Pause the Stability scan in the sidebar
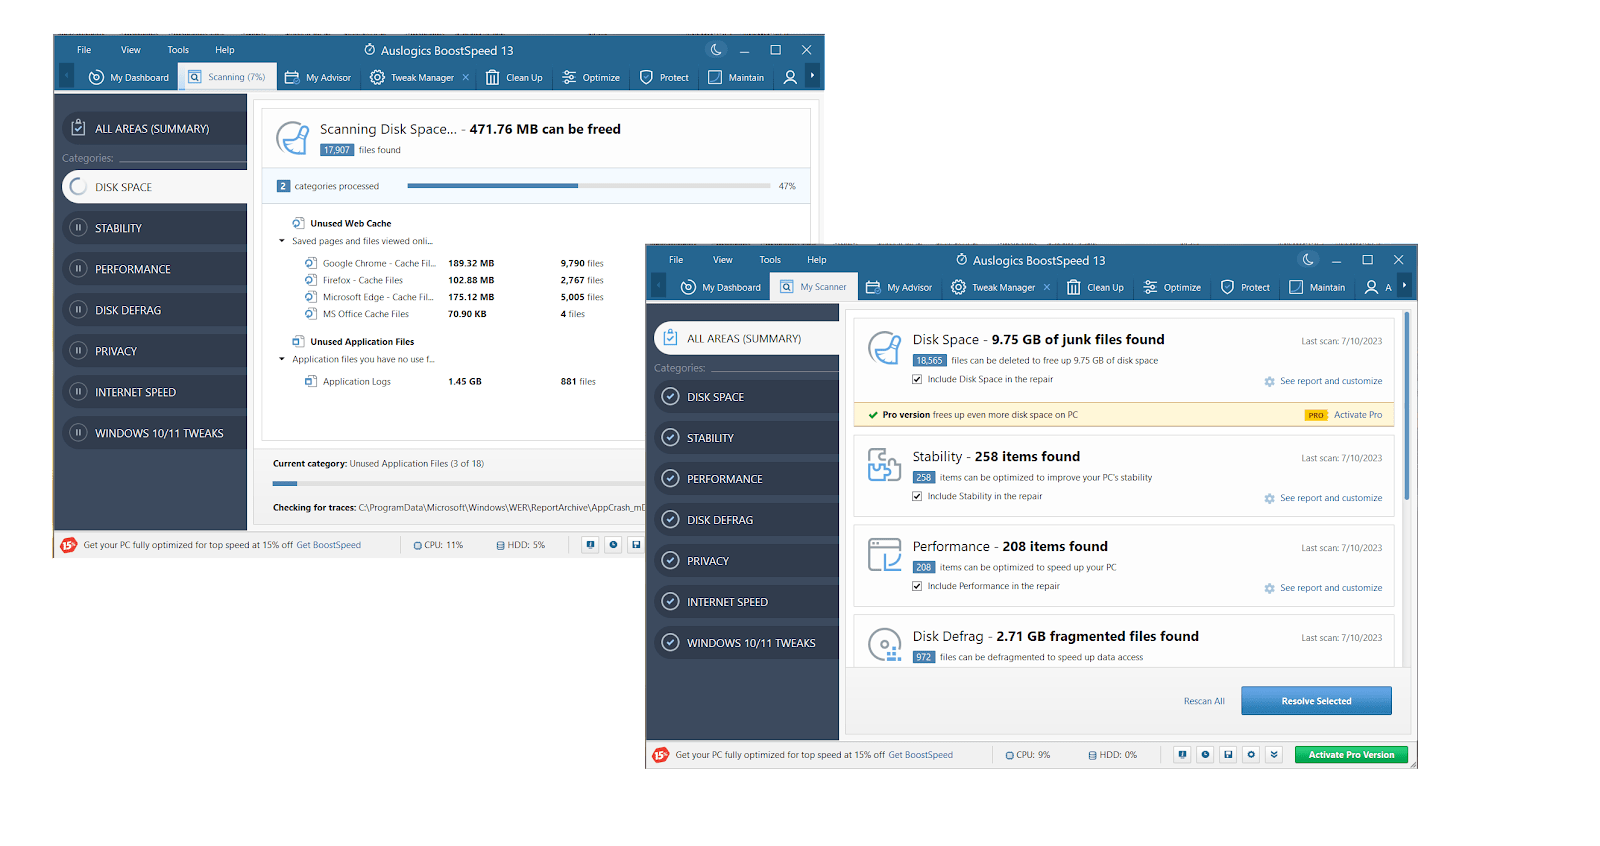The width and height of the screenshot is (1600, 846). pyautogui.click(x=78, y=228)
